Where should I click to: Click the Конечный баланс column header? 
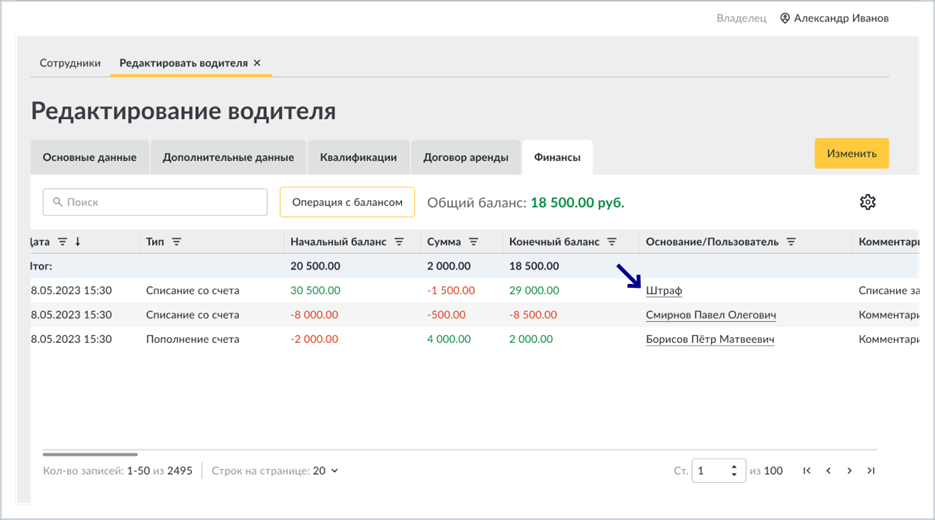(554, 242)
